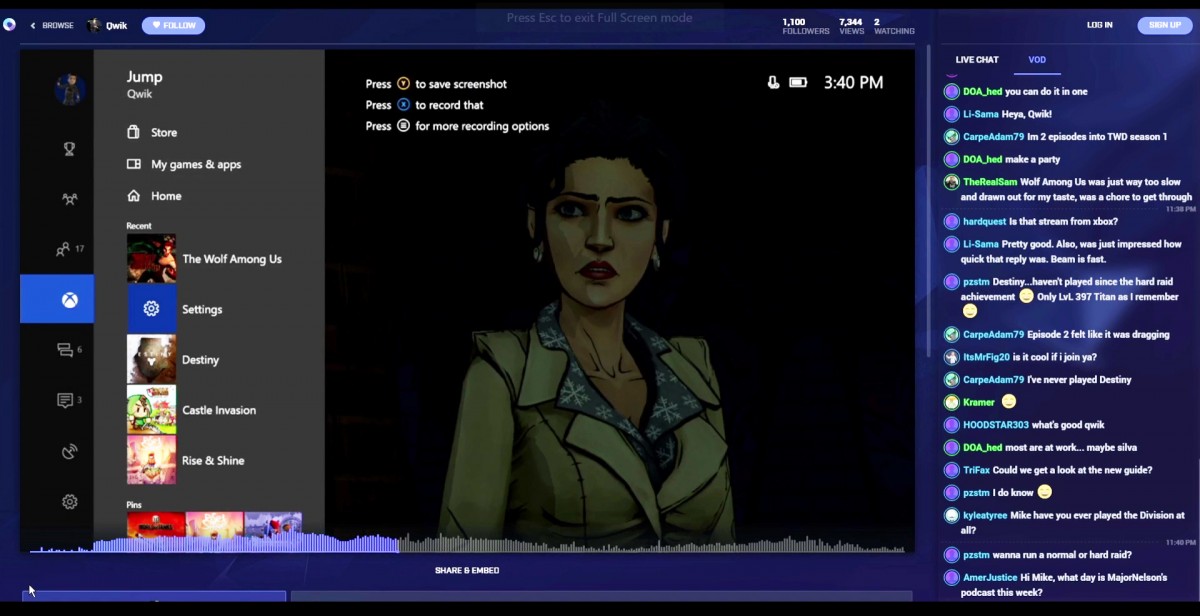Click the "Rise & Shine" title text

213,460
